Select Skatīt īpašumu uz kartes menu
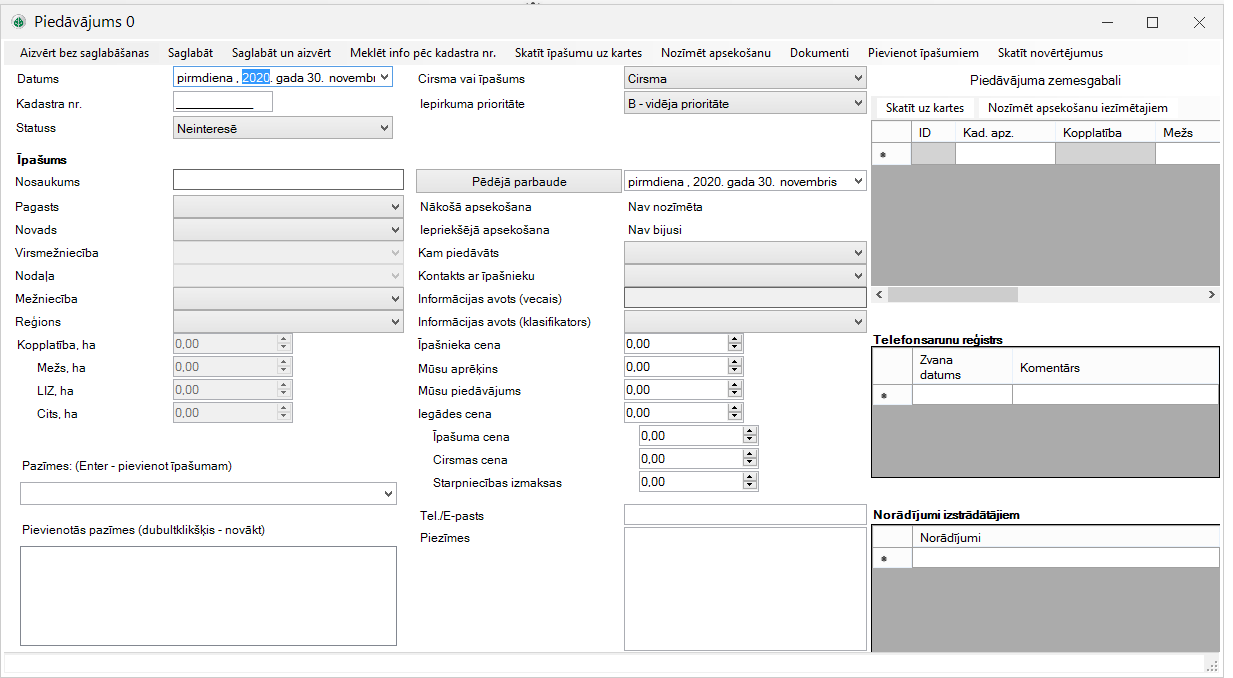 click(578, 53)
